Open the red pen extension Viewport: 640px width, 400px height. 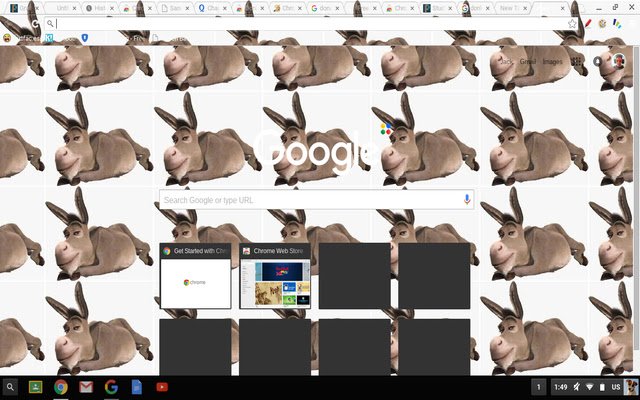588,24
